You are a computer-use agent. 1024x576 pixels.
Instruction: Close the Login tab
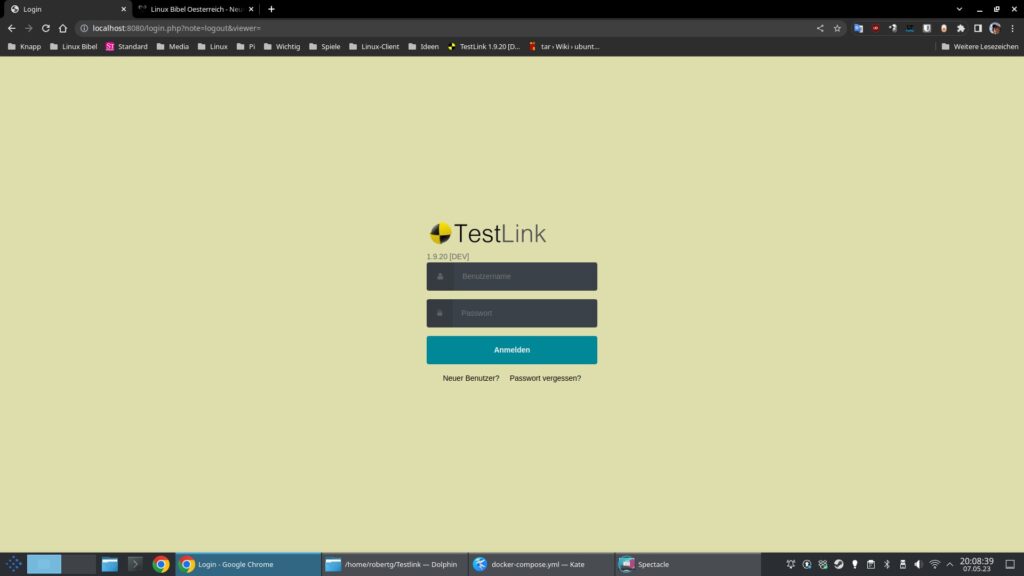tap(123, 9)
